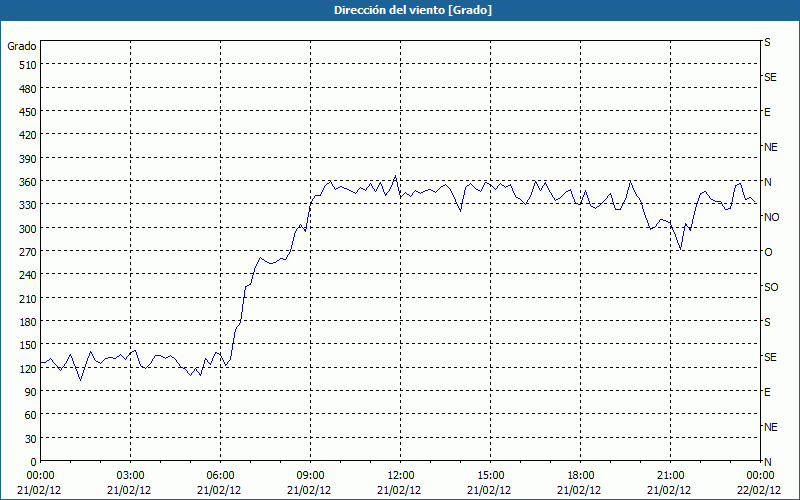Click the '18:00' time label
This screenshot has width=800, height=500.
[x=581, y=476]
